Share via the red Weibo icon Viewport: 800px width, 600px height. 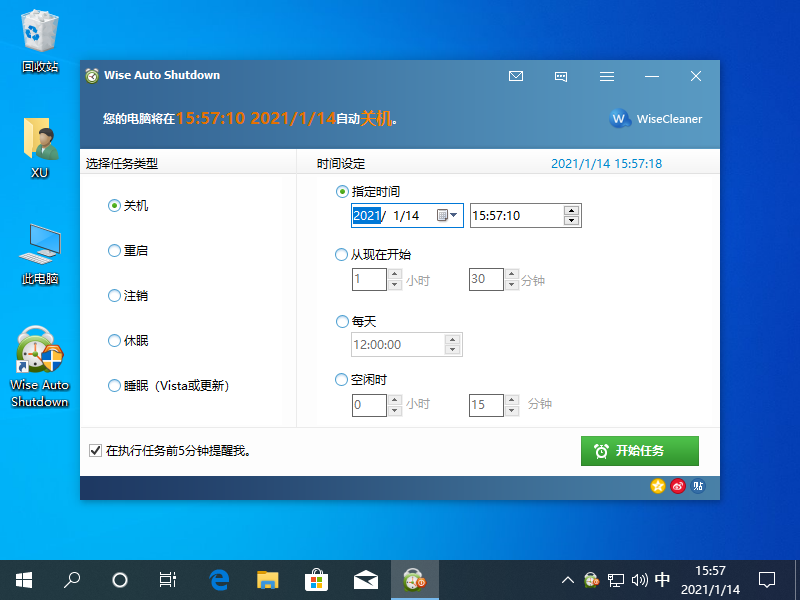coord(678,486)
